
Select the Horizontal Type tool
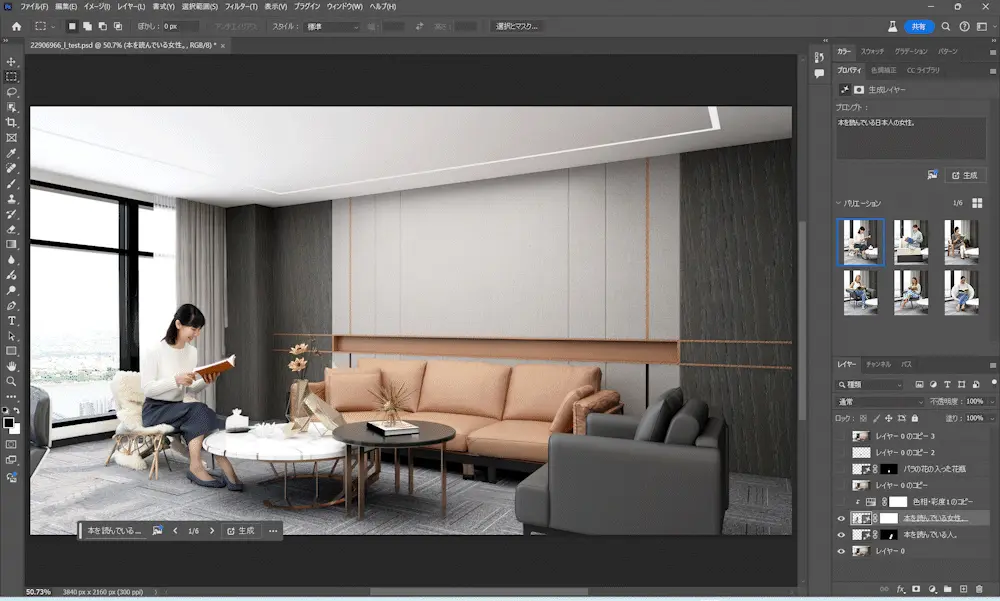11,321
